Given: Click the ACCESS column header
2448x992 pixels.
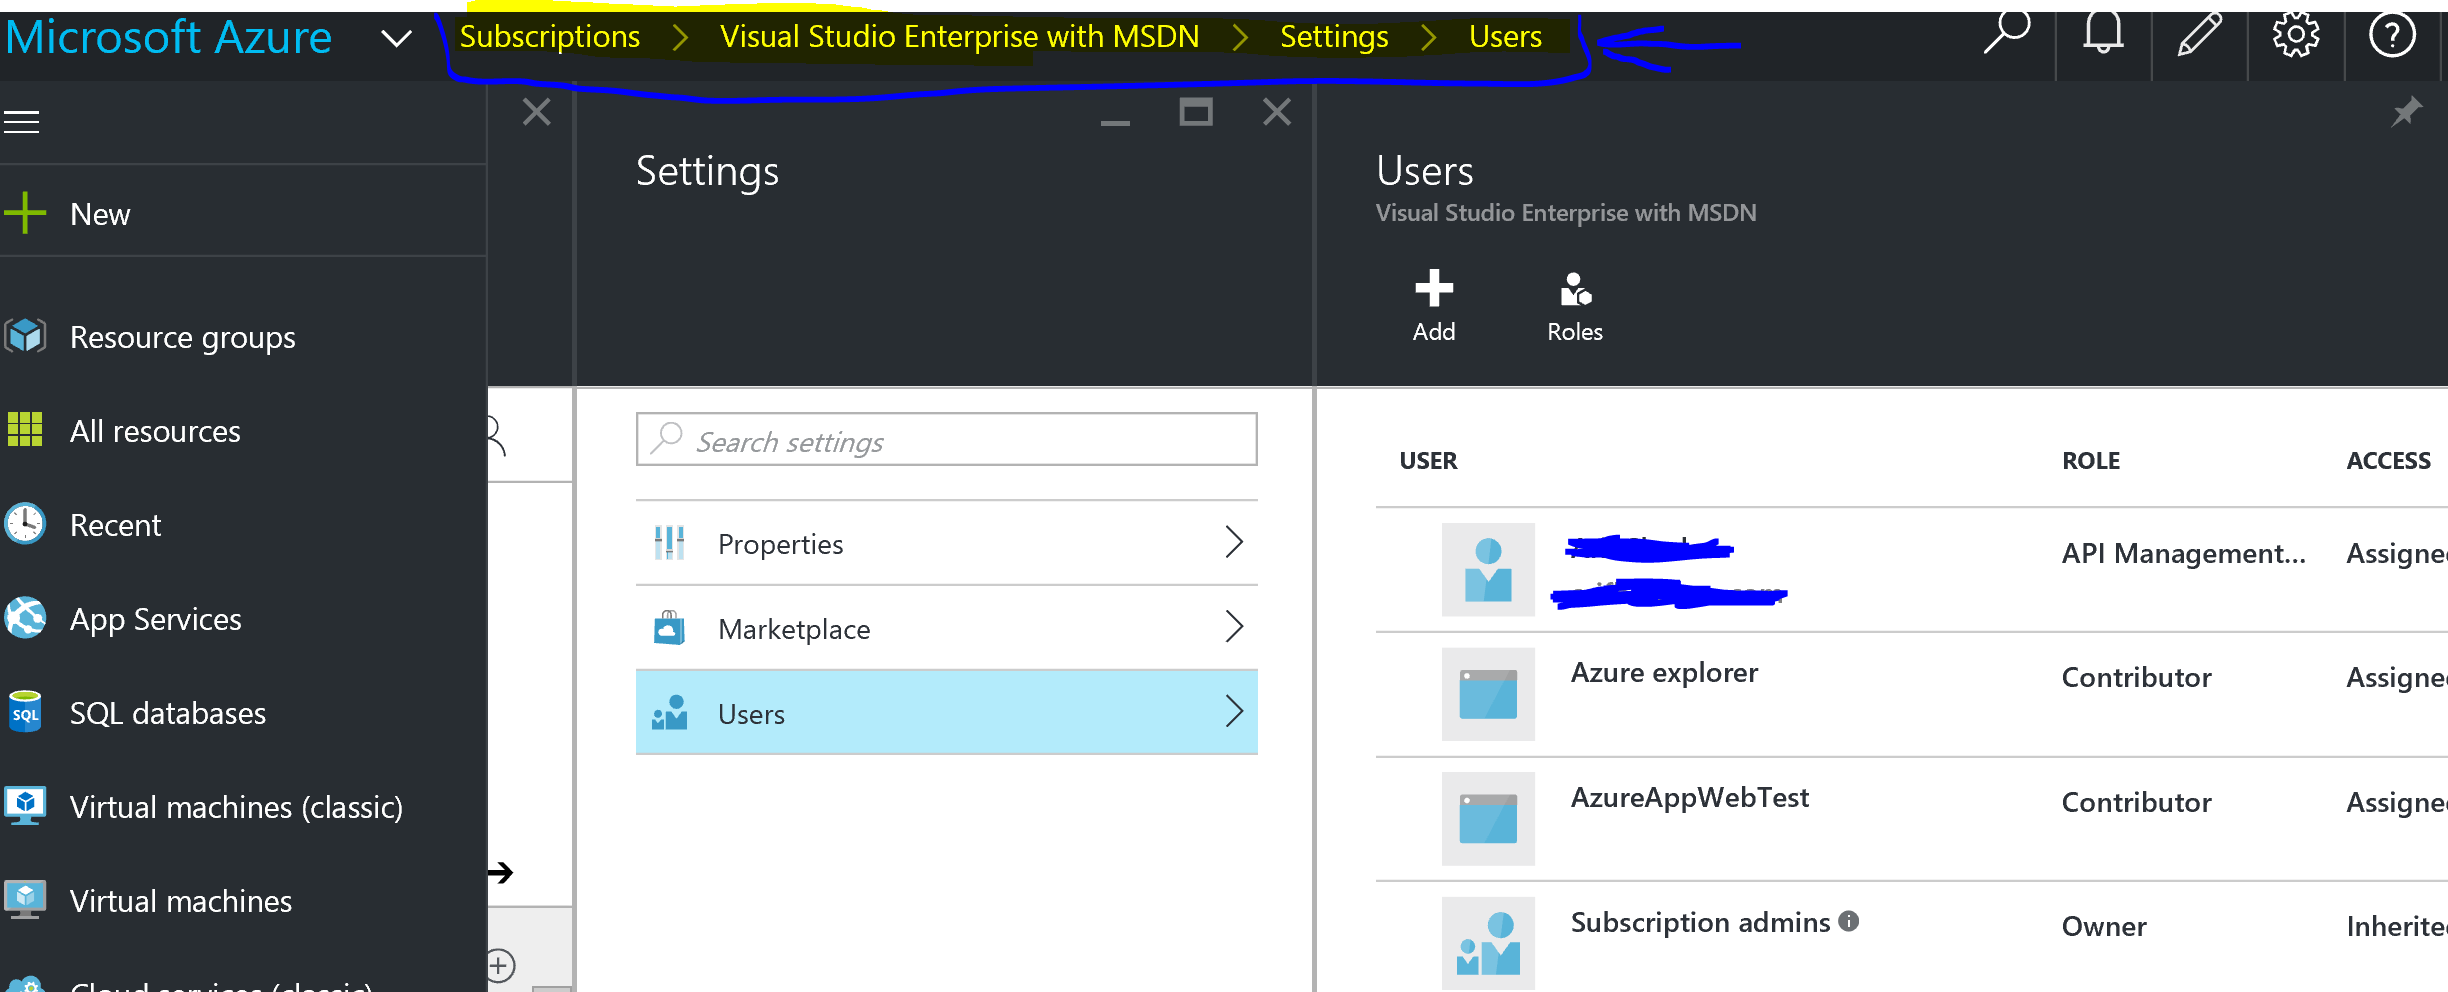Looking at the screenshot, I should tap(2388, 461).
